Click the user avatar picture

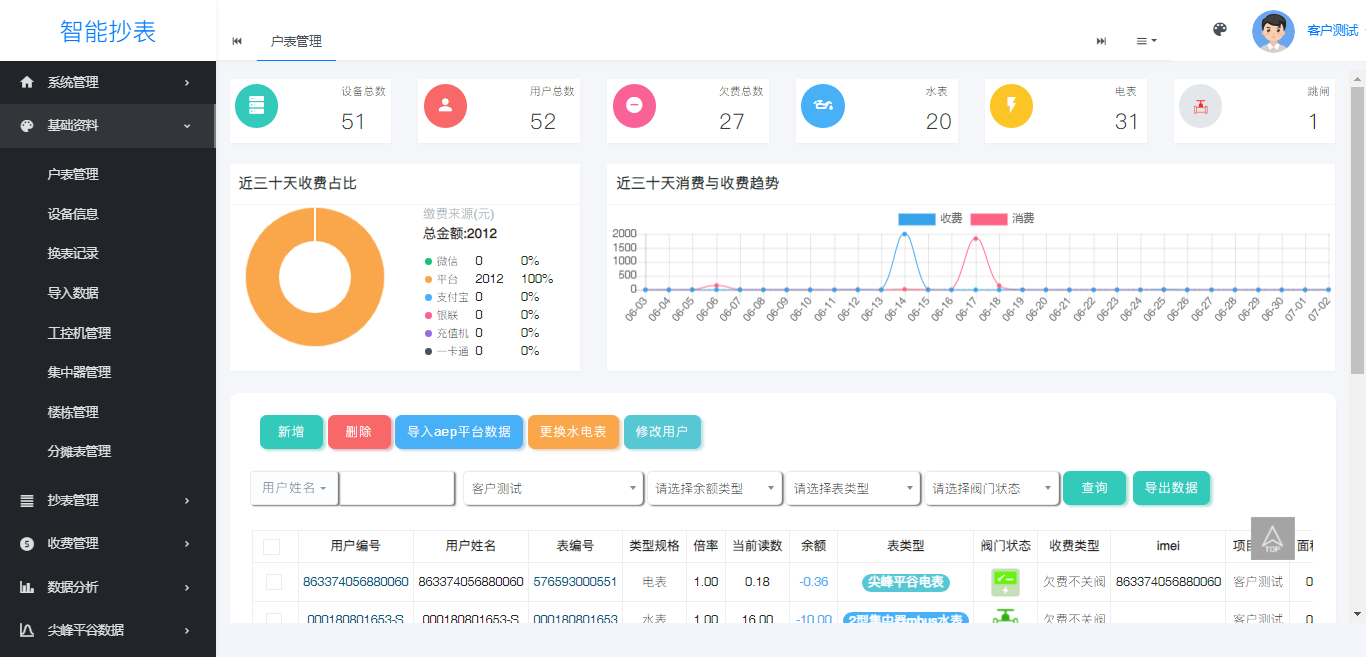pyautogui.click(x=1273, y=31)
